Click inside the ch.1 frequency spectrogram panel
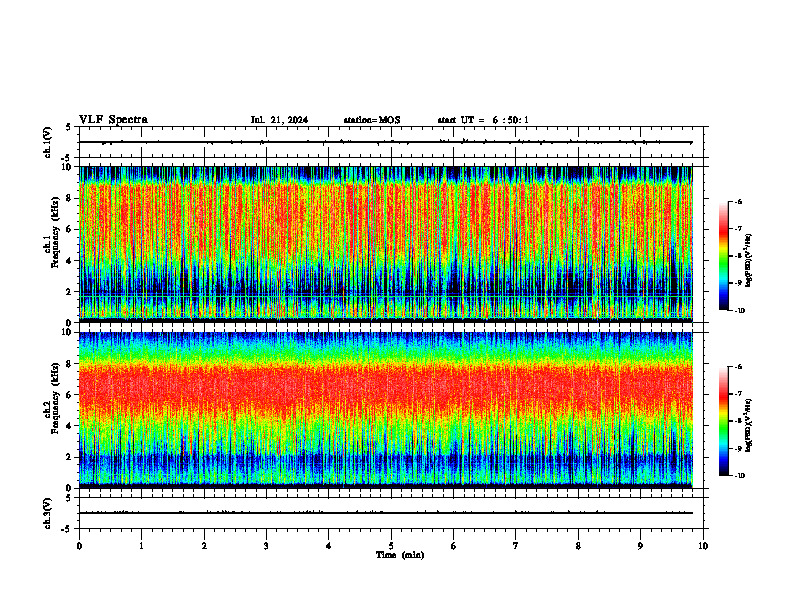The width and height of the screenshot is (792, 612). tap(386, 244)
